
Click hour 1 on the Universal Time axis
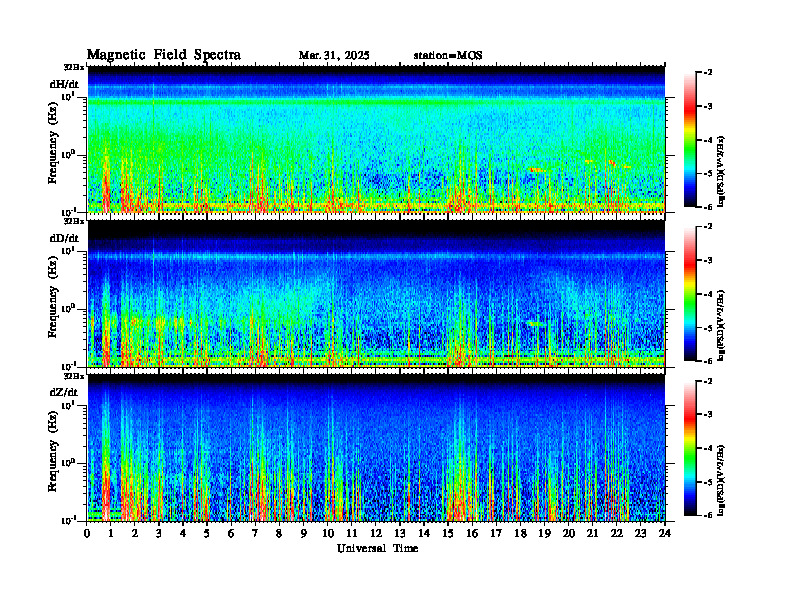coord(111,533)
